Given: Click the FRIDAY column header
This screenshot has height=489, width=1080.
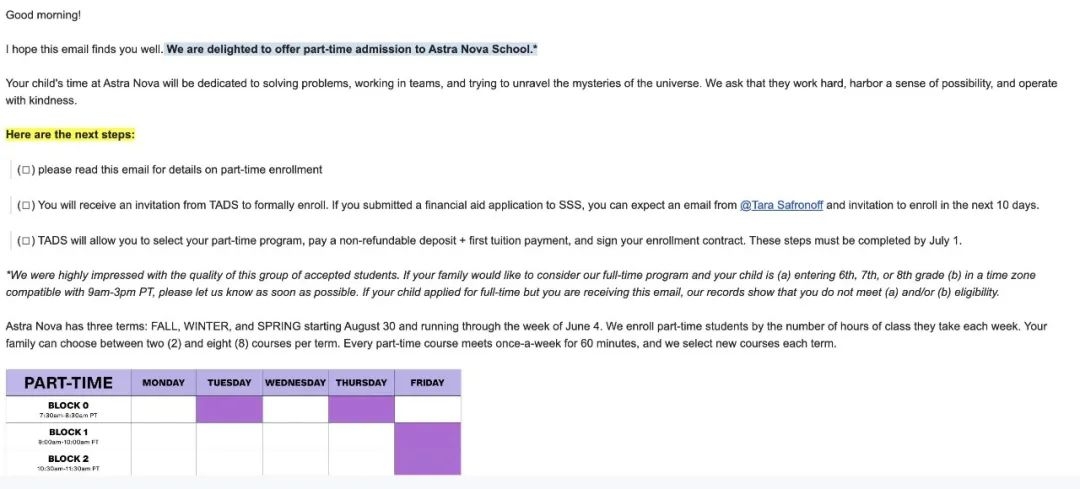Looking at the screenshot, I should click(427, 383).
